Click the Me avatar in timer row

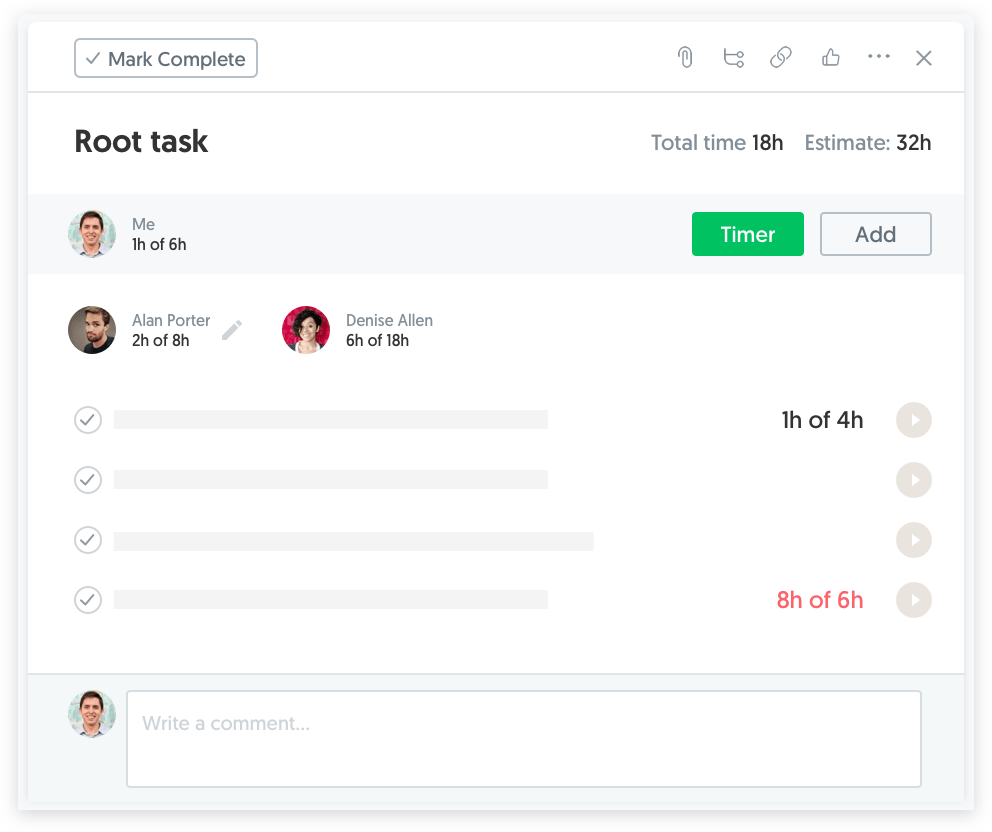pos(92,234)
